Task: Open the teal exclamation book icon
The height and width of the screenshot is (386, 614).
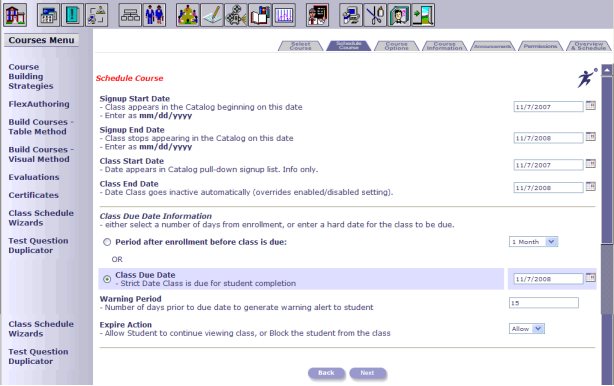Action: [x=72, y=15]
